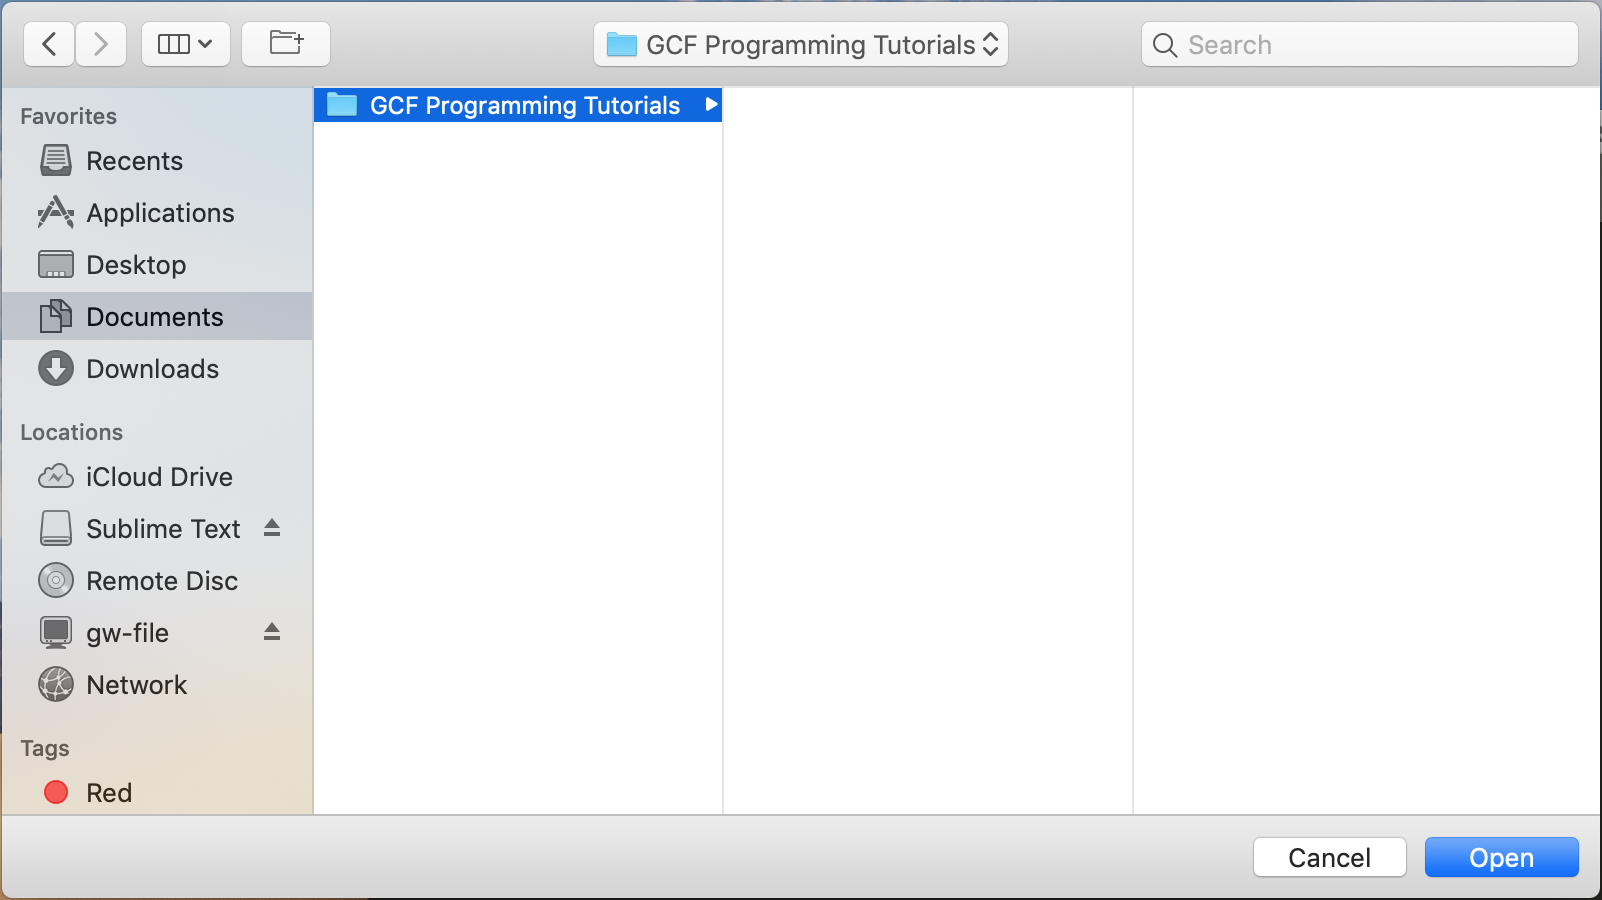Go forward to the next folder
Screen dimensions: 1602x900
point(100,44)
